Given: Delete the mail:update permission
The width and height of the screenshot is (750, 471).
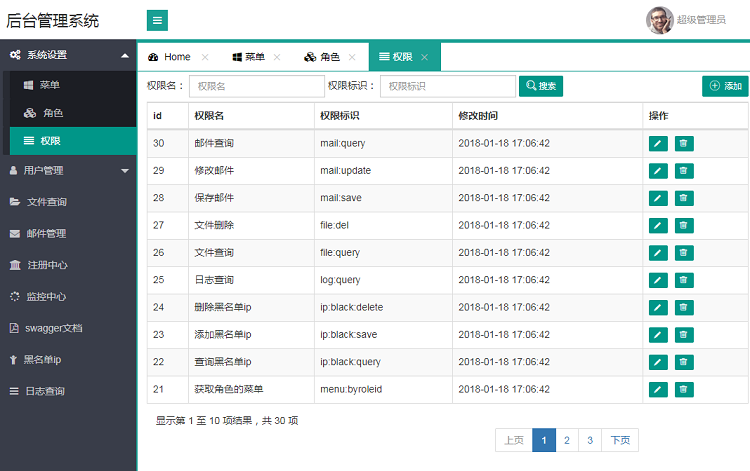Looking at the screenshot, I should [684, 171].
